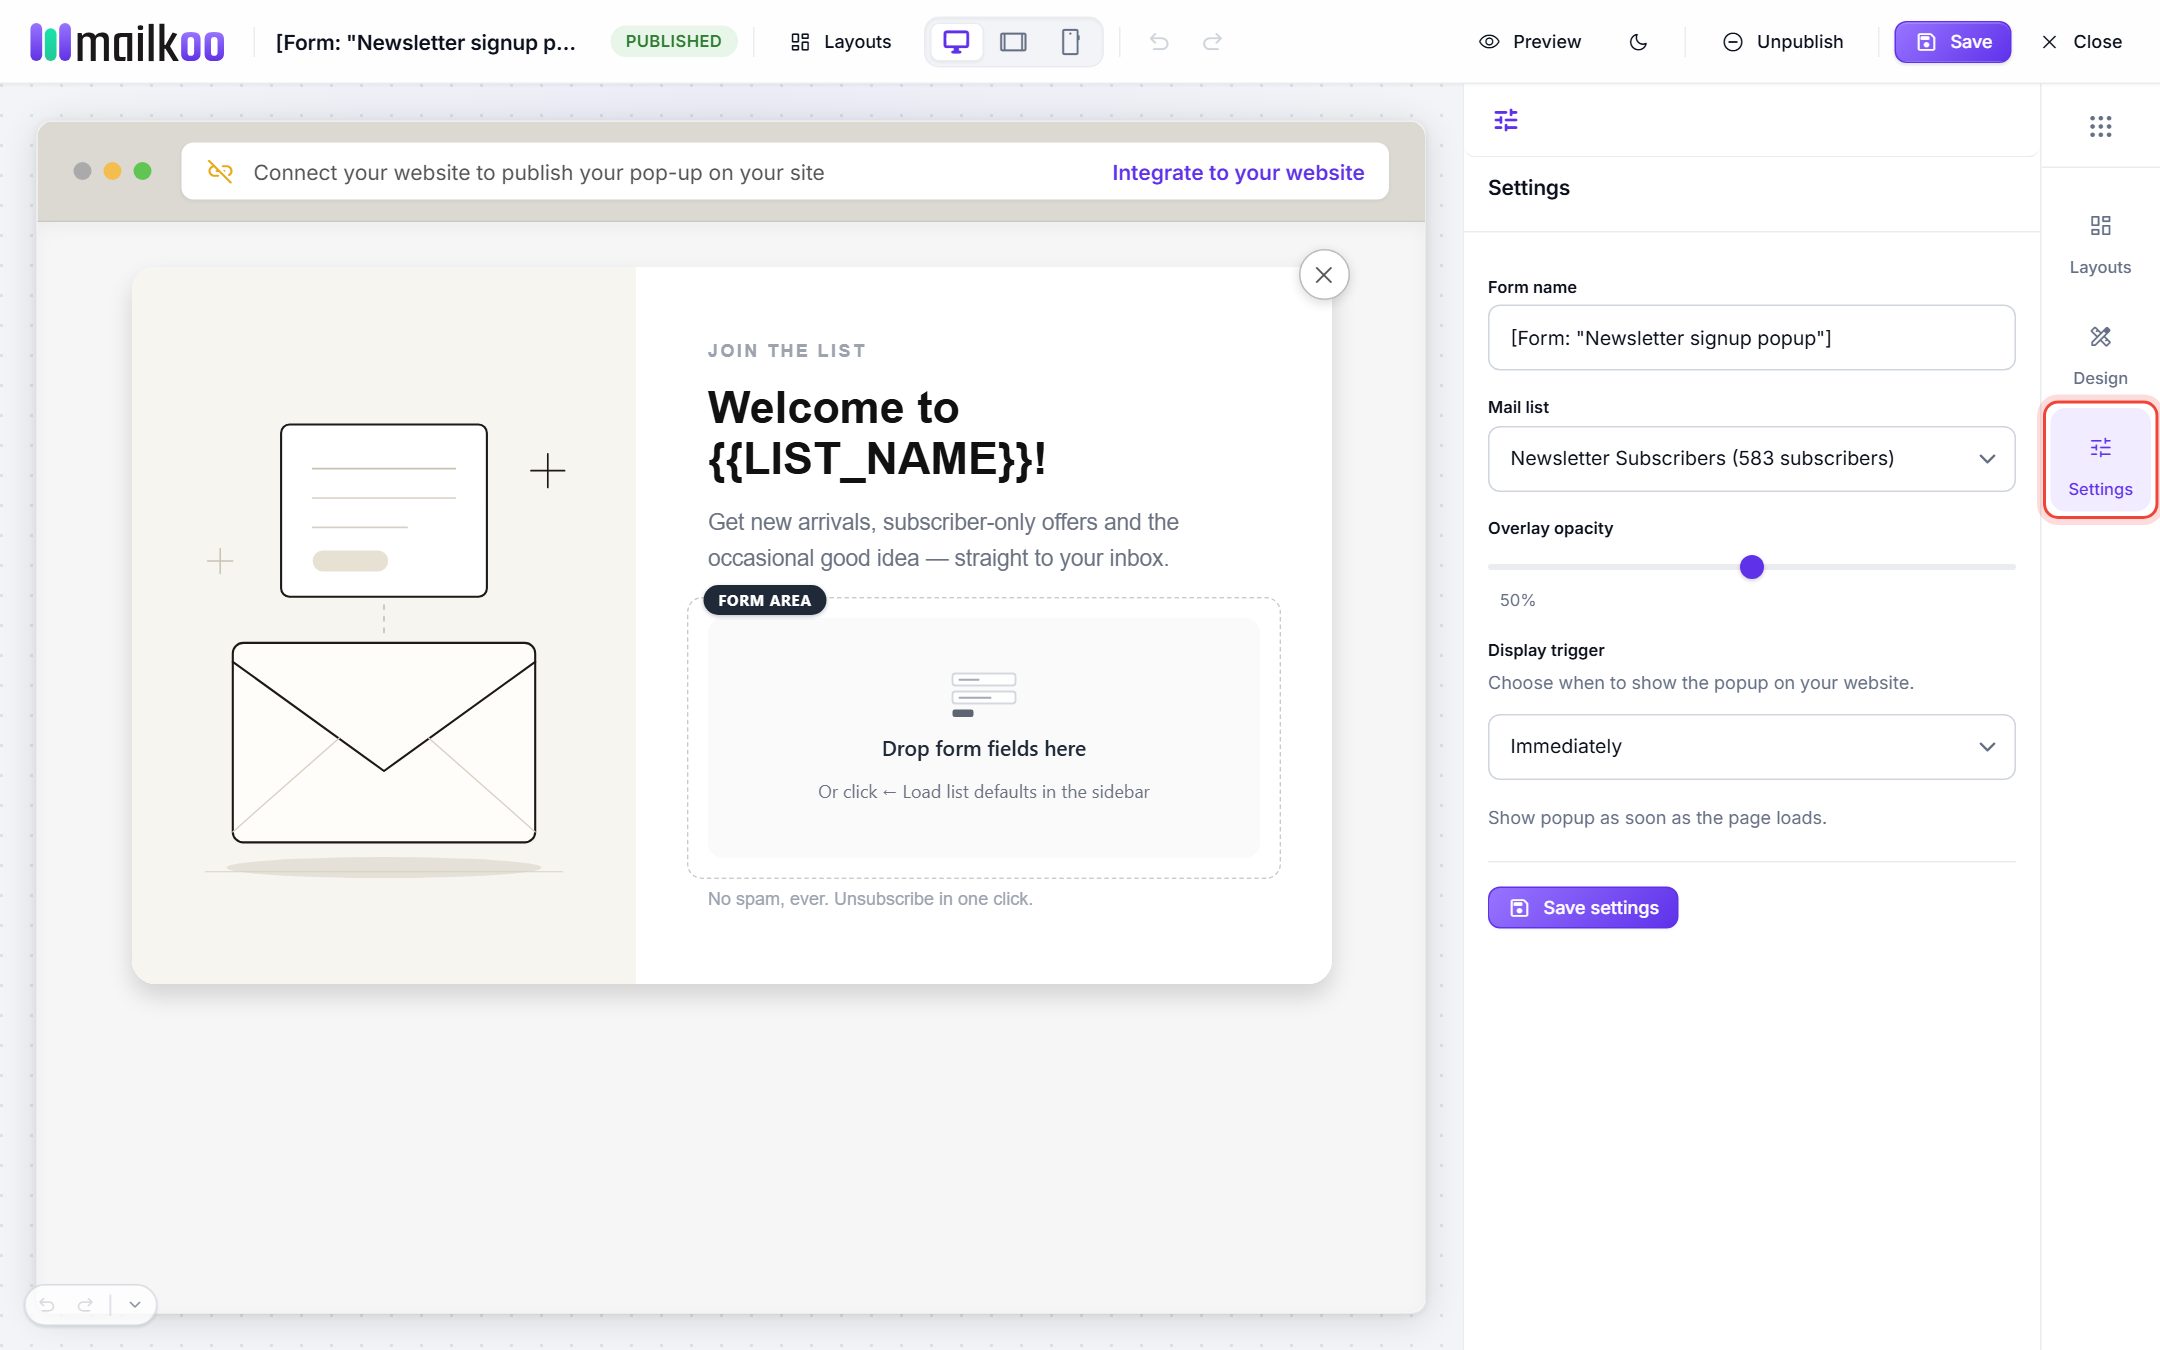Screen dimensions: 2160x1350
Task: Click the Drop form fields here area
Action: click(983, 738)
